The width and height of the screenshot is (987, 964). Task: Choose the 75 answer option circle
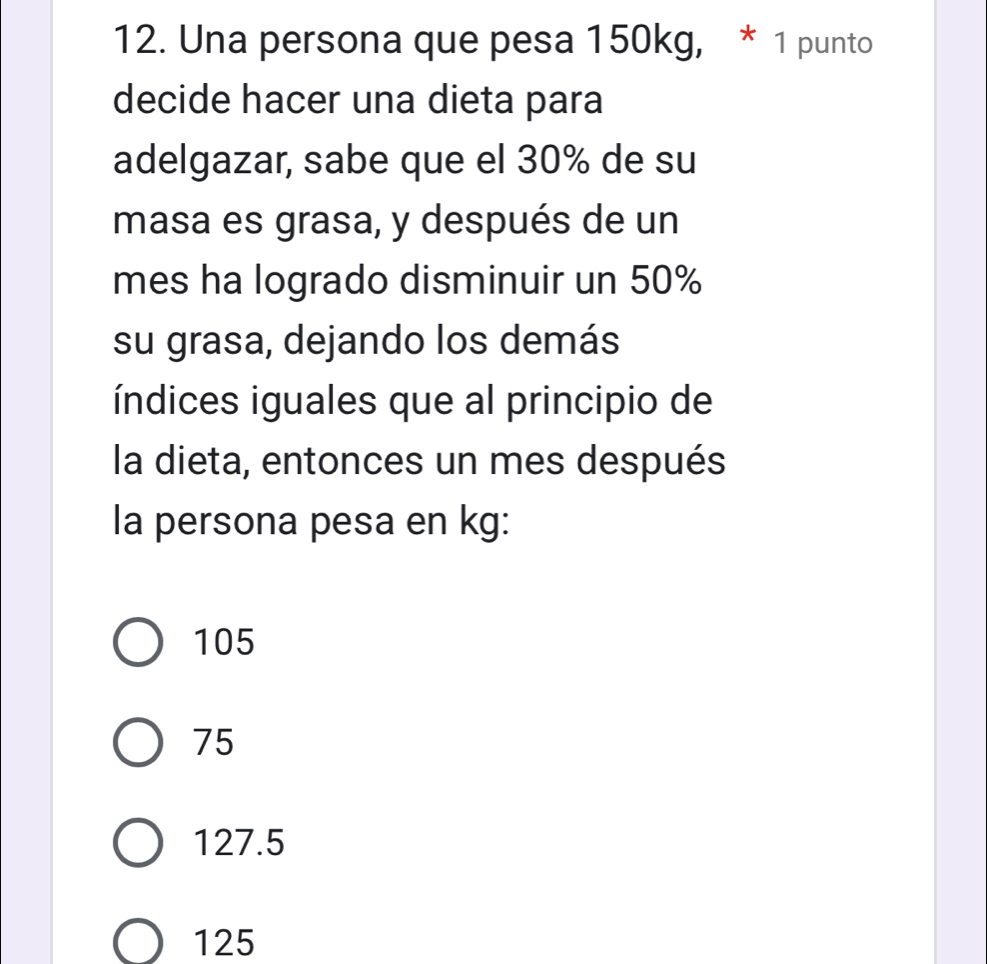(x=141, y=743)
